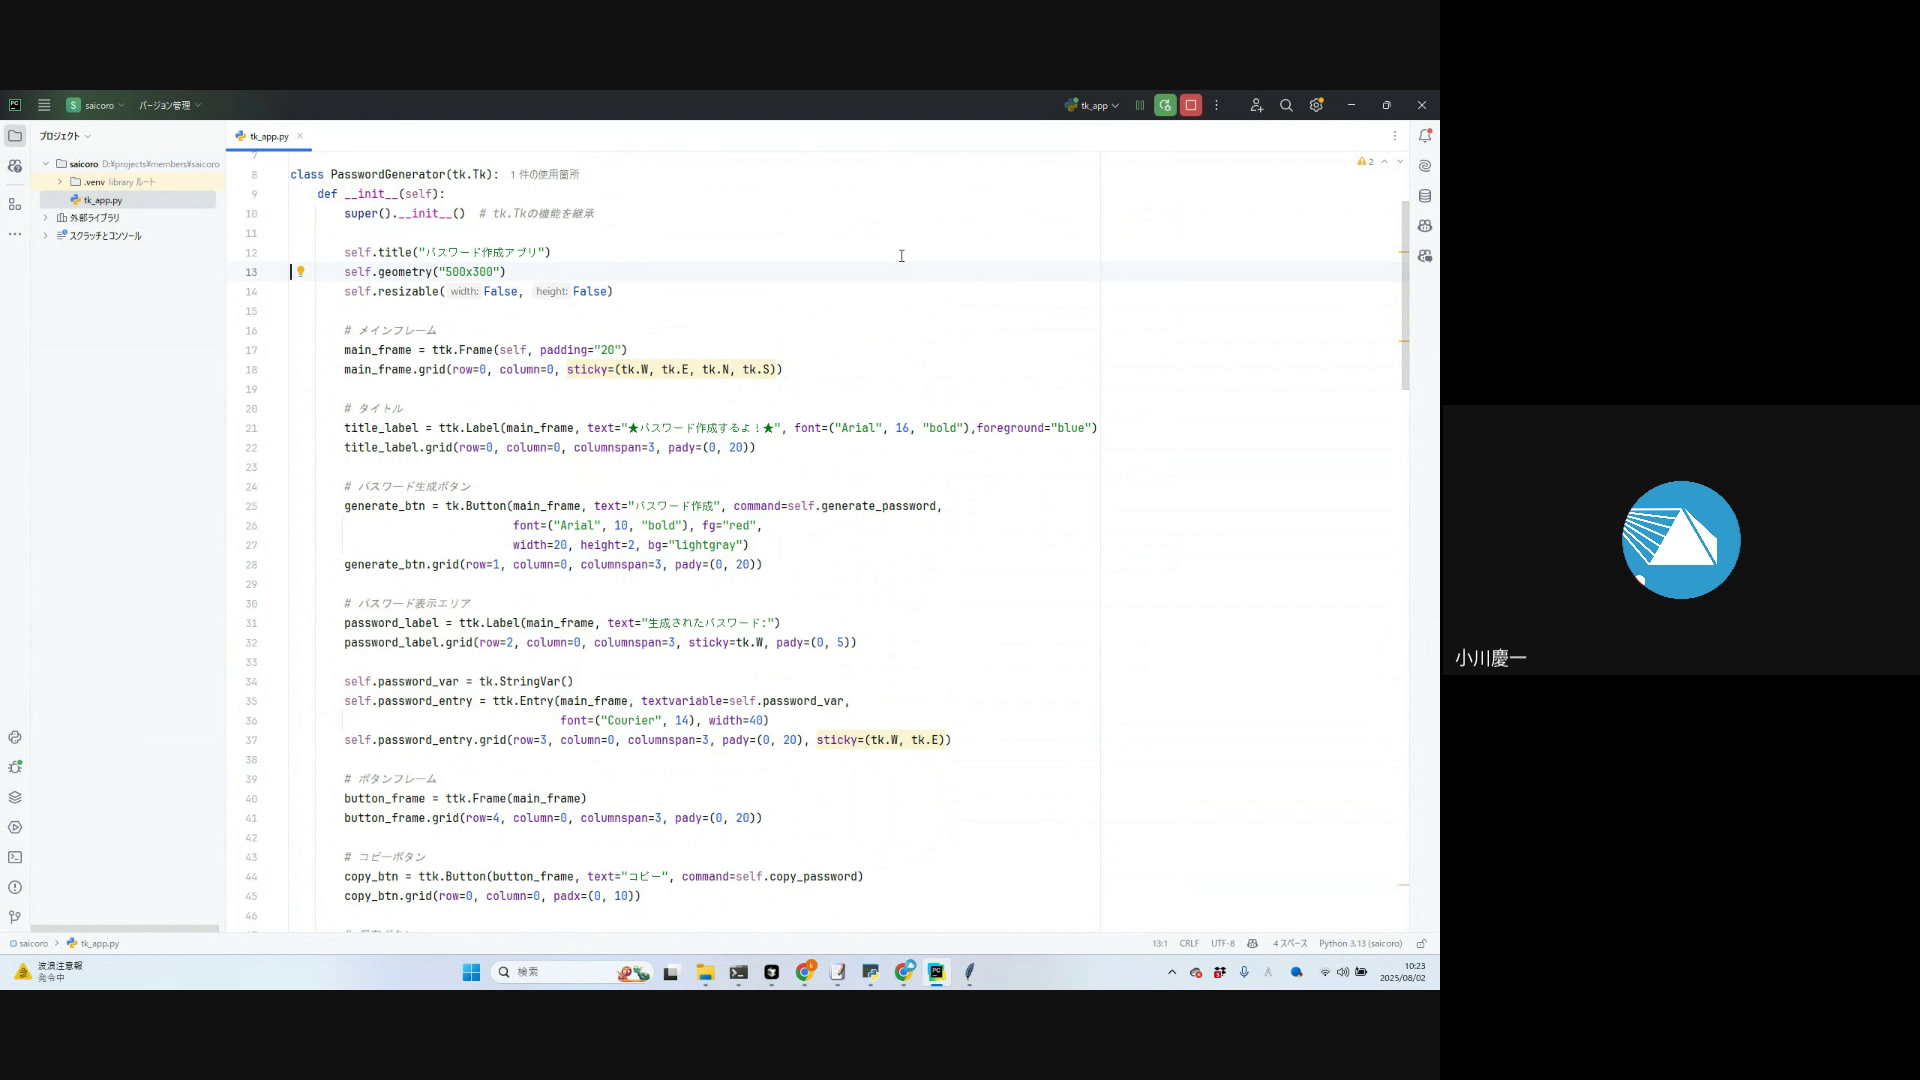Open the Python Packages tool window
Viewport: 1920px width, 1080px height.
pos(15,797)
